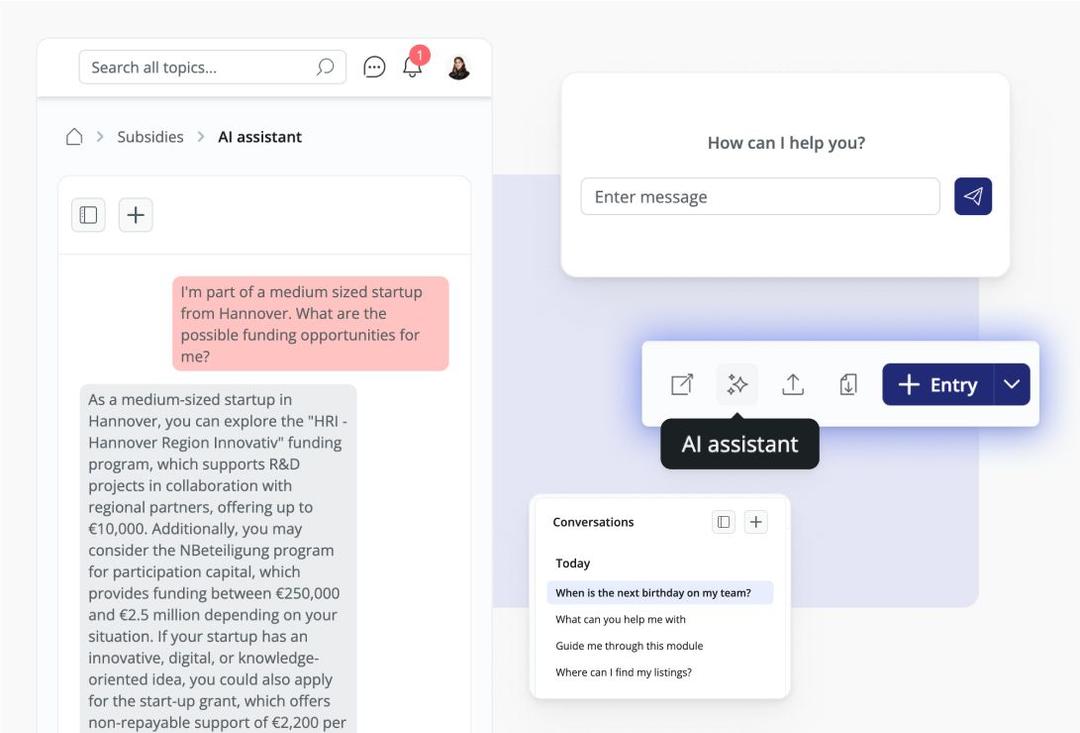Navigate to Subsidies breadcrumb link
The image size is (1080, 733).
pyautogui.click(x=150, y=137)
